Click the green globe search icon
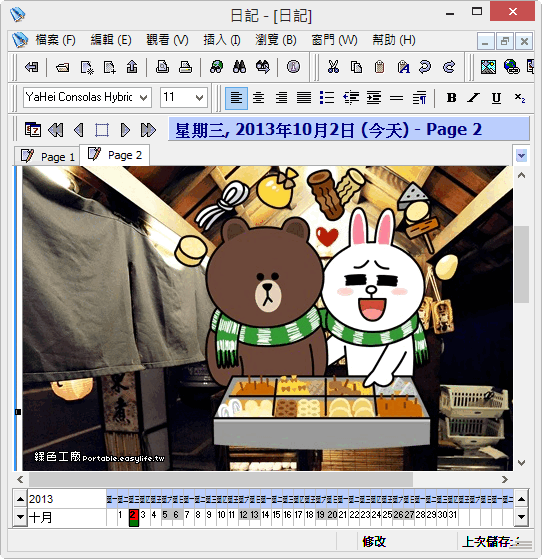 click(216, 67)
